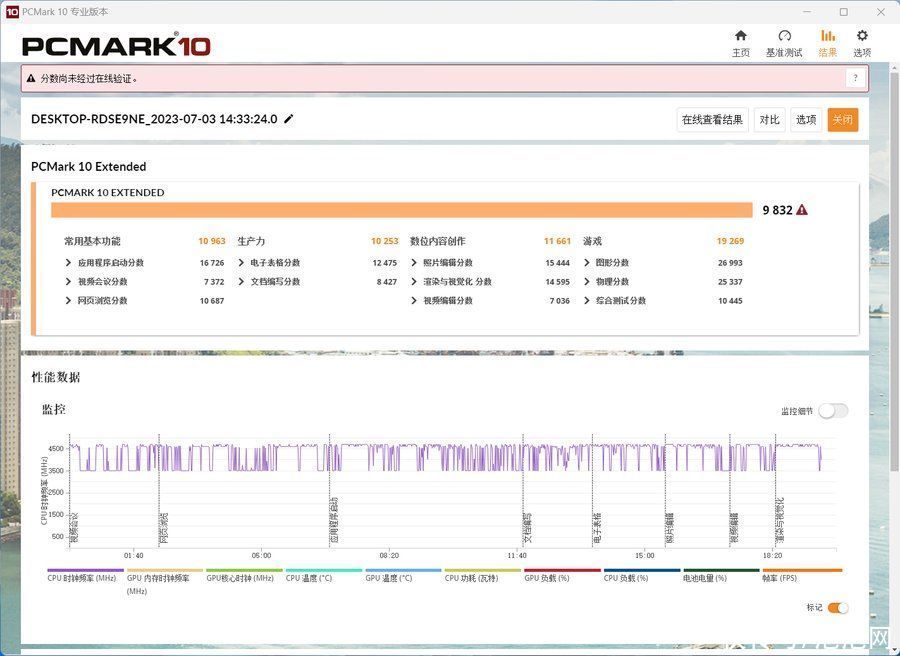The width and height of the screenshot is (900, 656).
Task: Maximize the PCMark 10 window
Action: pos(844,11)
